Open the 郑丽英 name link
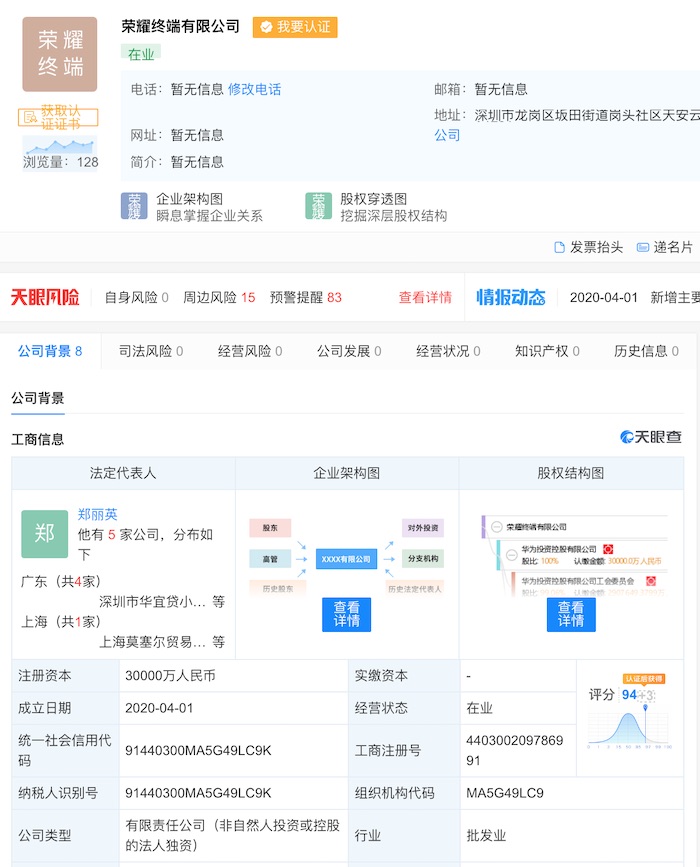This screenshot has height=867, width=700. [98, 514]
